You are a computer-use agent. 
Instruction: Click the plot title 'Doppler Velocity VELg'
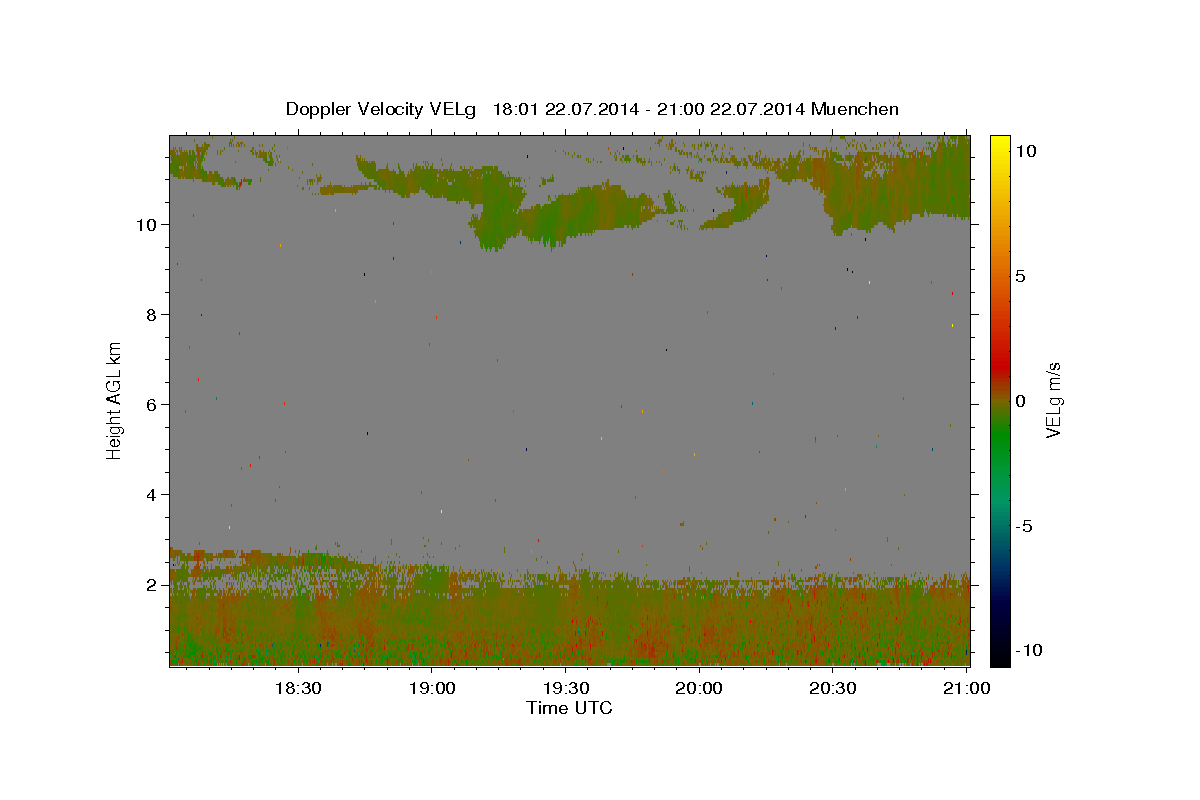[383, 109]
